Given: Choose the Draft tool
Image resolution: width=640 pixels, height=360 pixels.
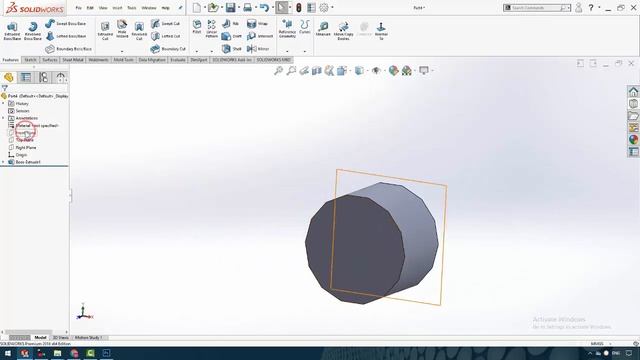Looking at the screenshot, I should [x=231, y=36].
